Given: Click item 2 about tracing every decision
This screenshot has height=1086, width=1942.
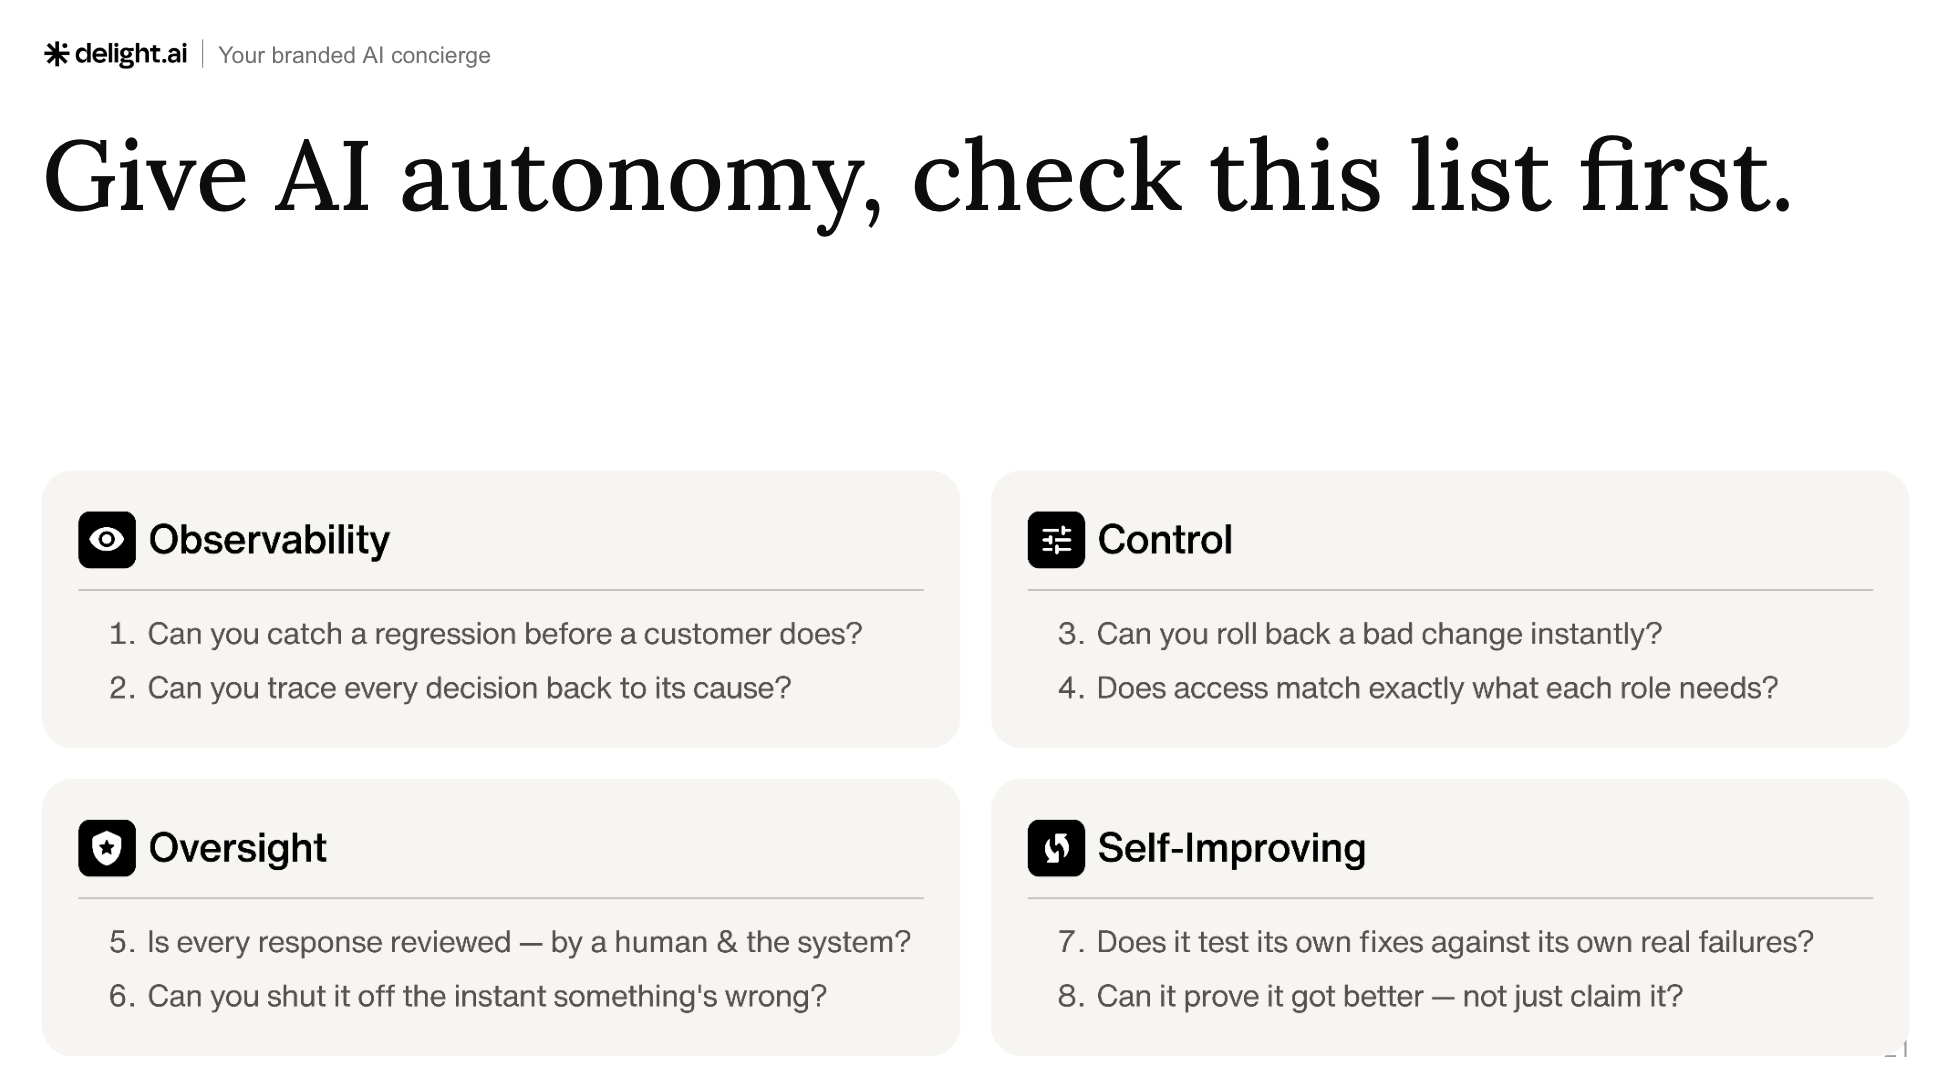Looking at the screenshot, I should pyautogui.click(x=450, y=688).
